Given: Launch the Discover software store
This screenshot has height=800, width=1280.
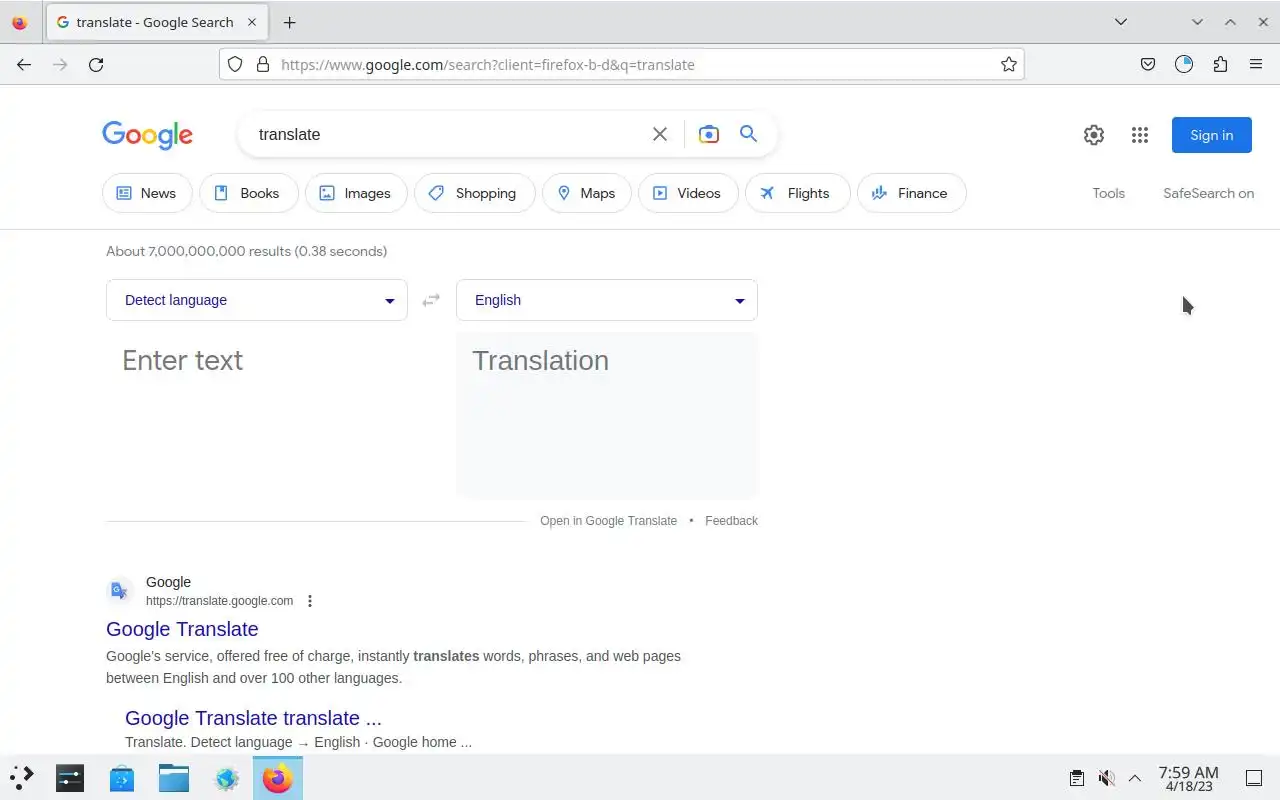Looking at the screenshot, I should click(x=122, y=778).
